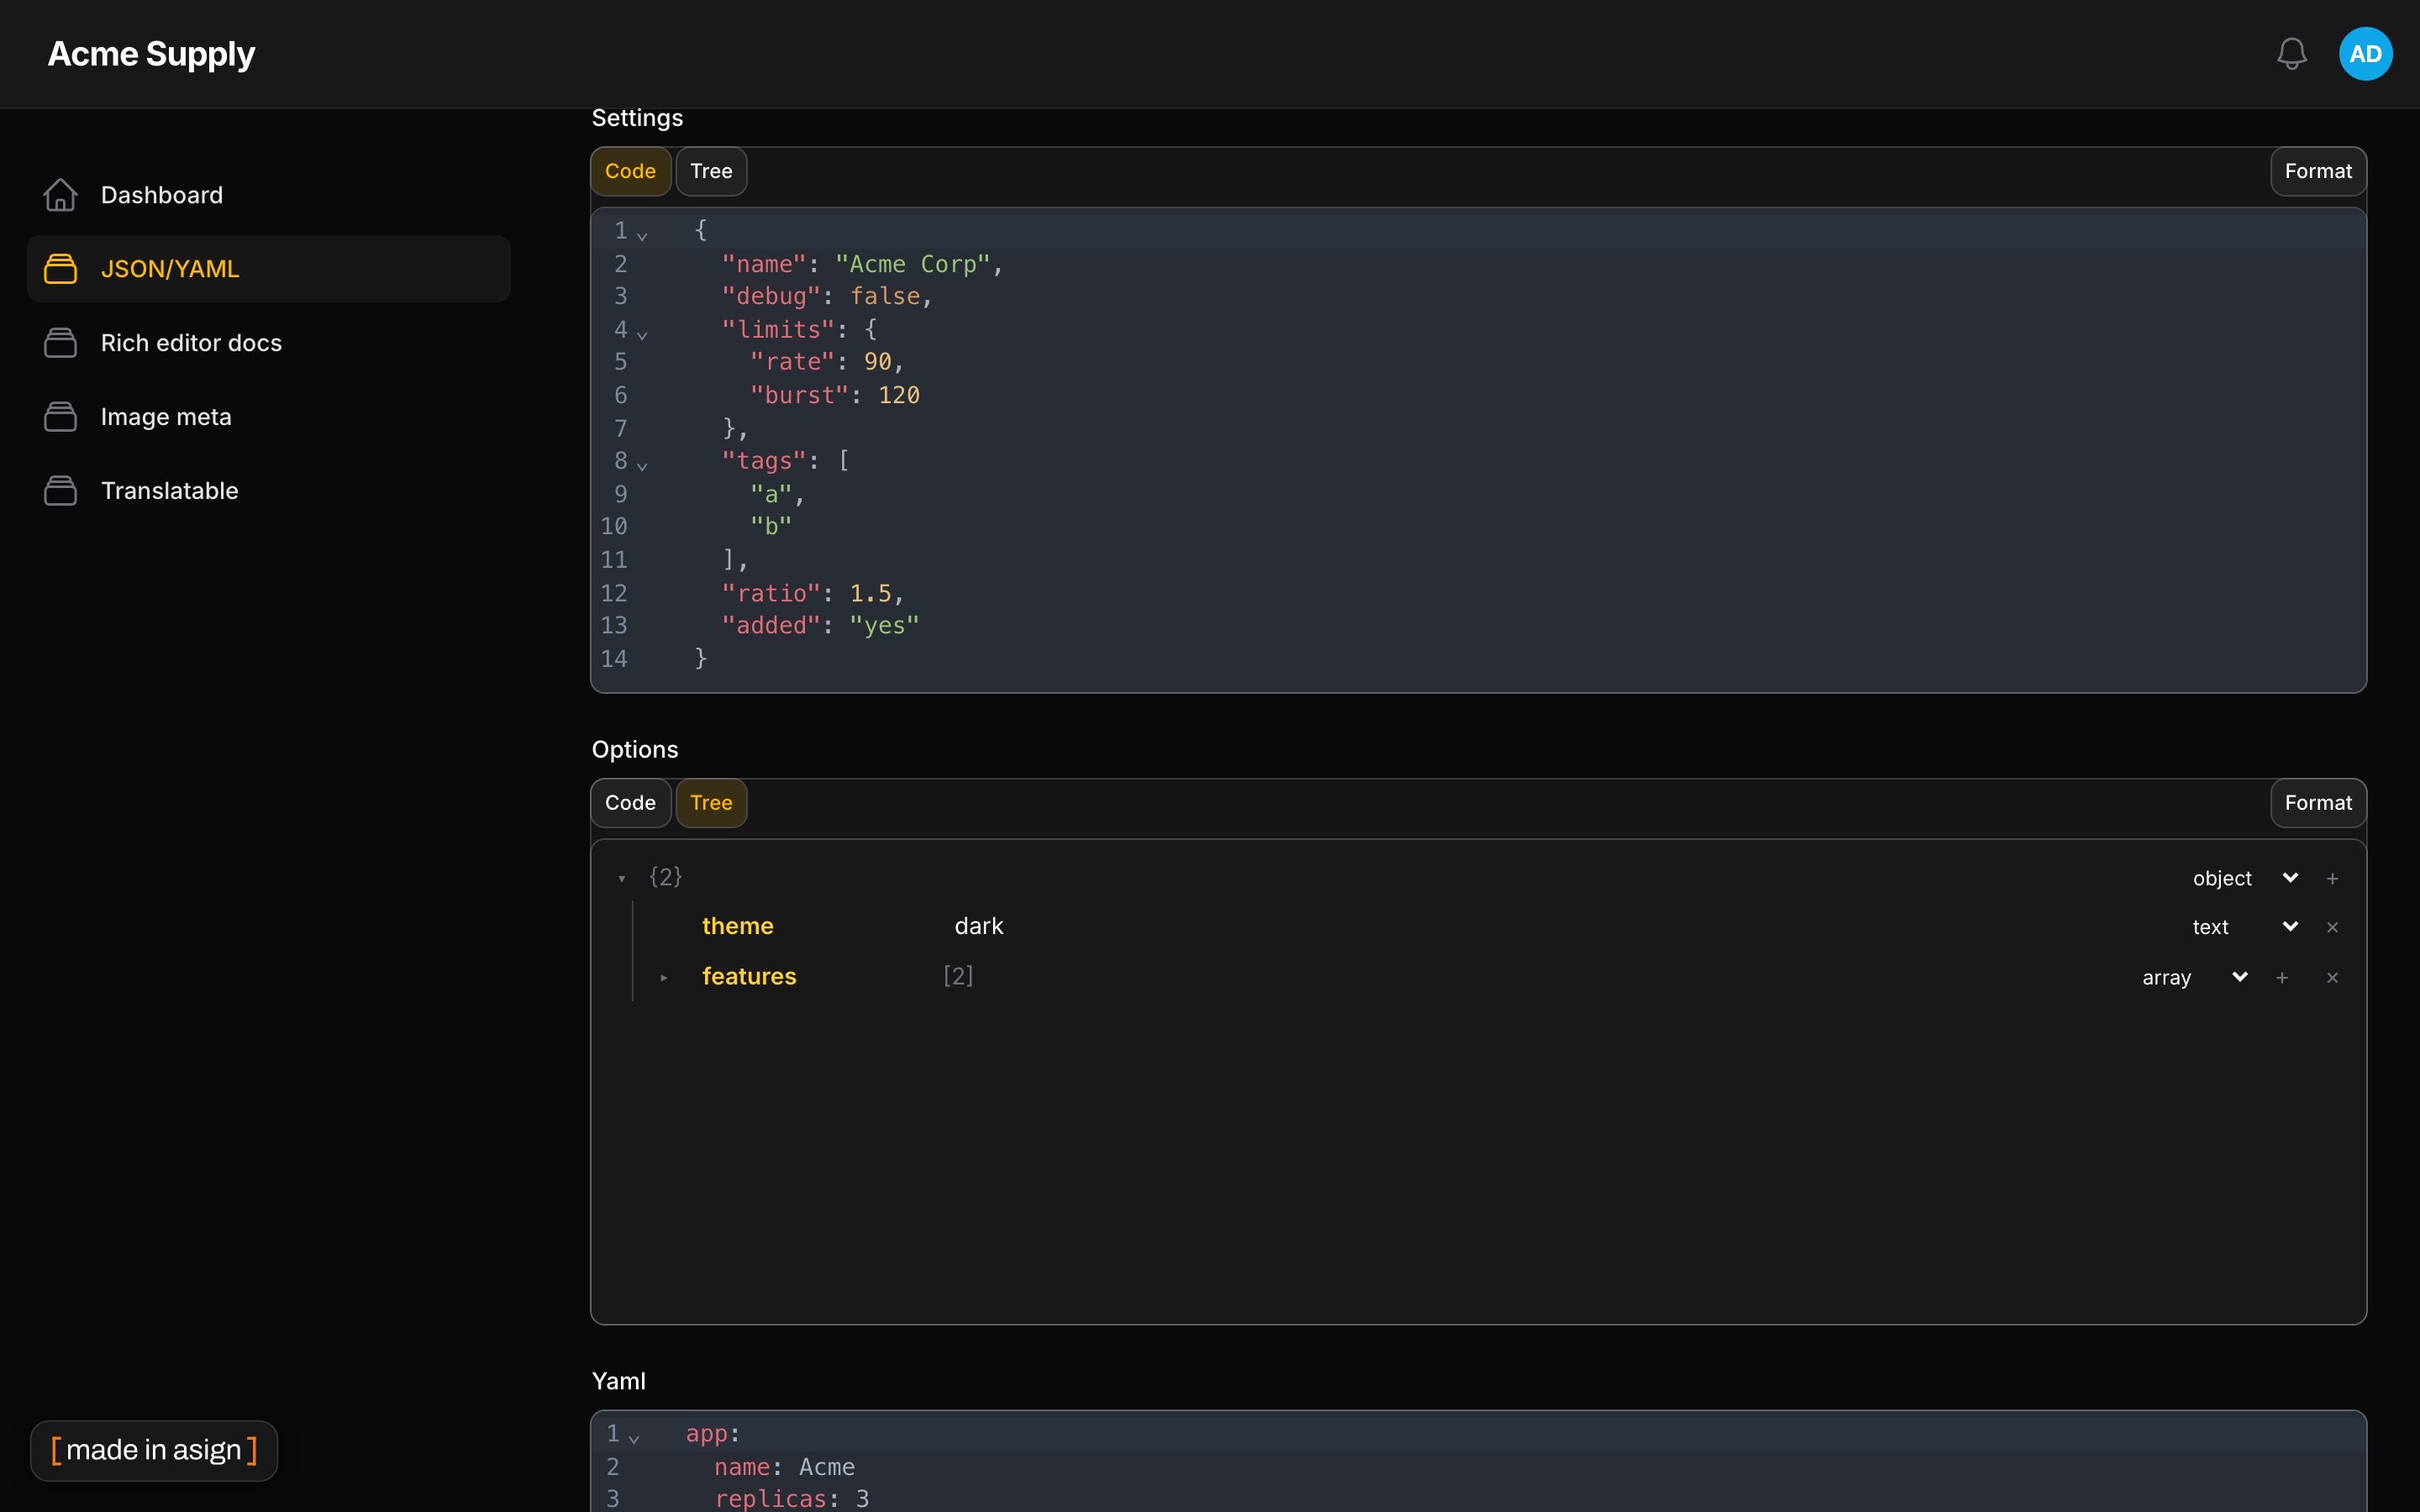Add an item to features array
This screenshot has height=1512, width=2420.
click(2282, 977)
